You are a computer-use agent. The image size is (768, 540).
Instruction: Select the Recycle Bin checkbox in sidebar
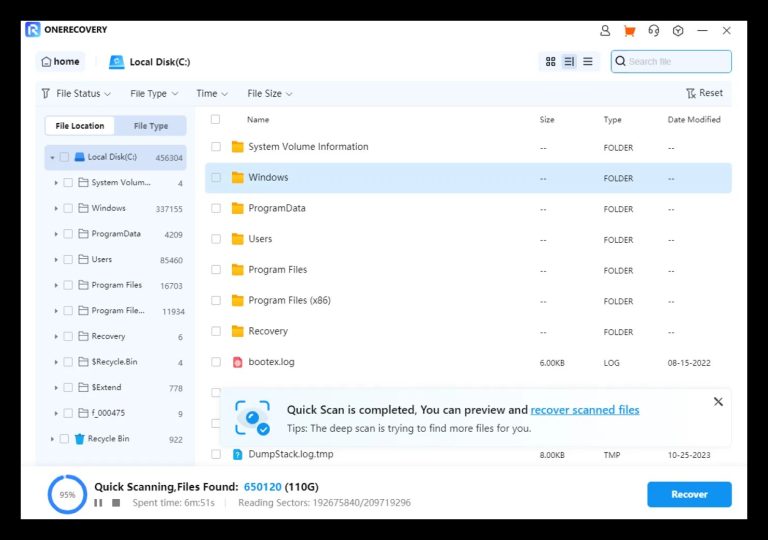(x=65, y=439)
